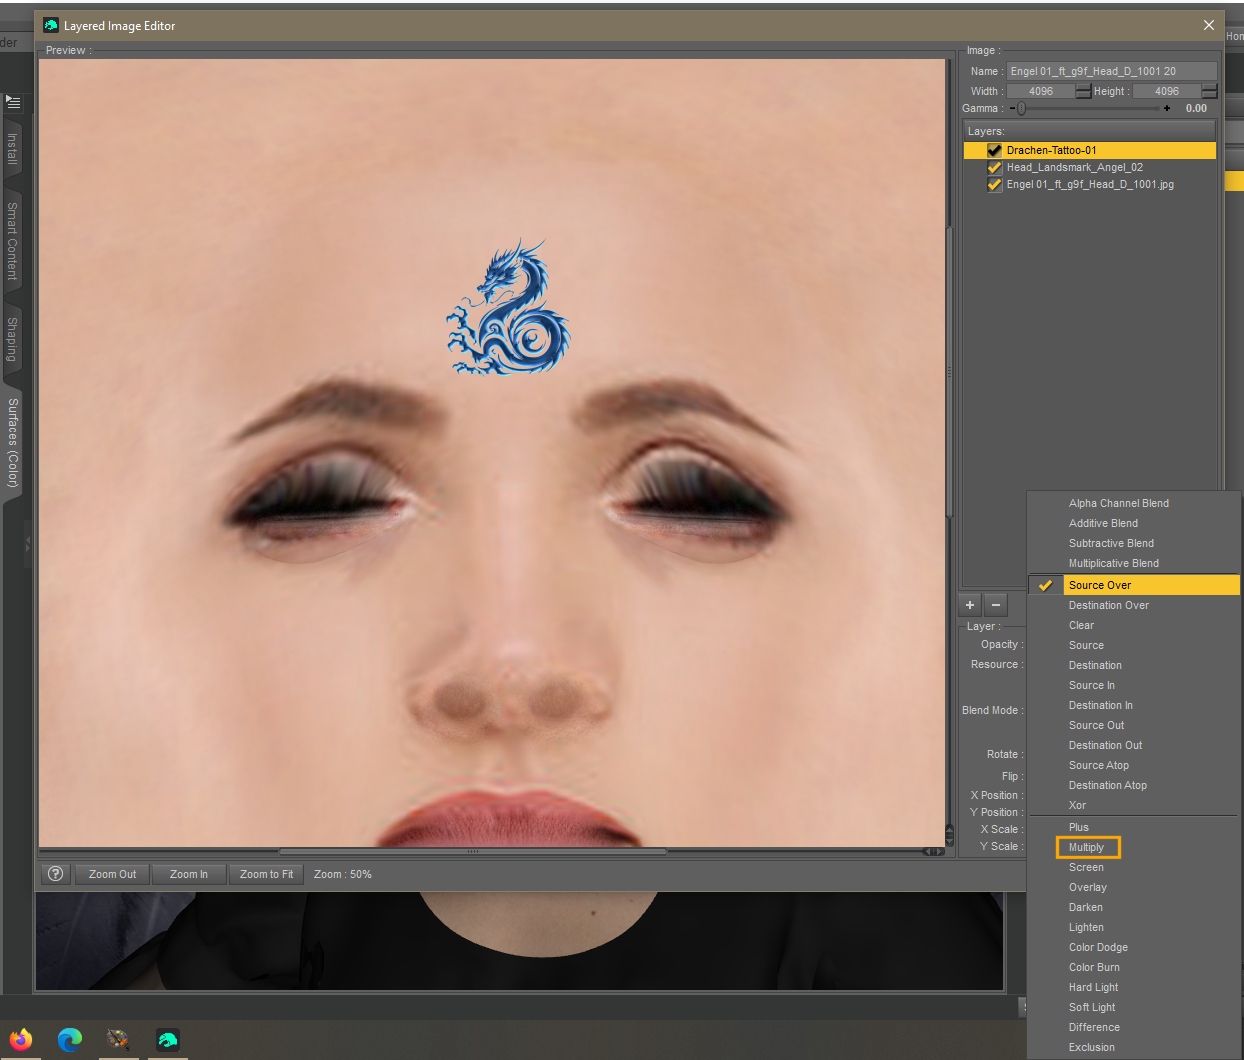1244x1060 pixels.
Task: Select the Drachen-Tattoo-01 layer row
Action: [x=1090, y=150]
